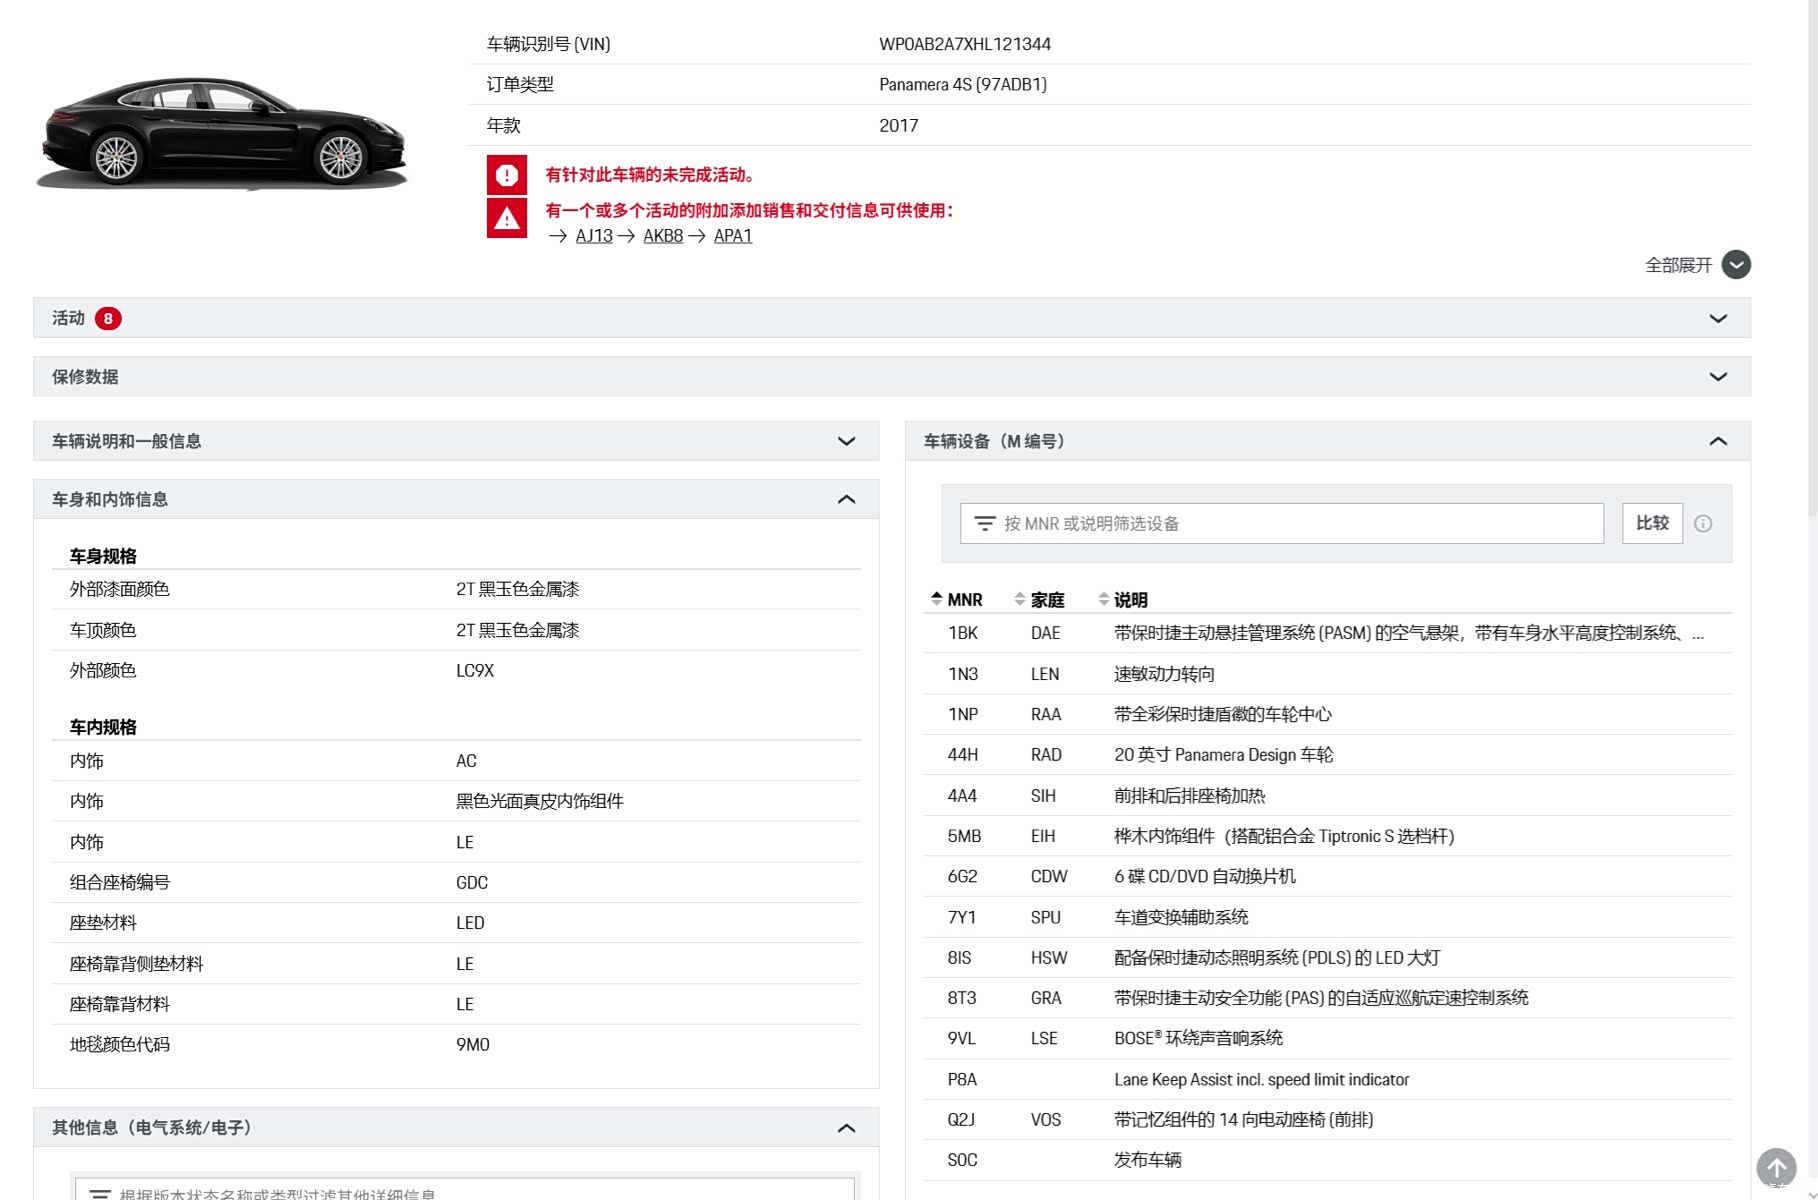Select row 44H Panamera Design 车轮
Screen dimensions: 1818x1200
pos(1328,755)
